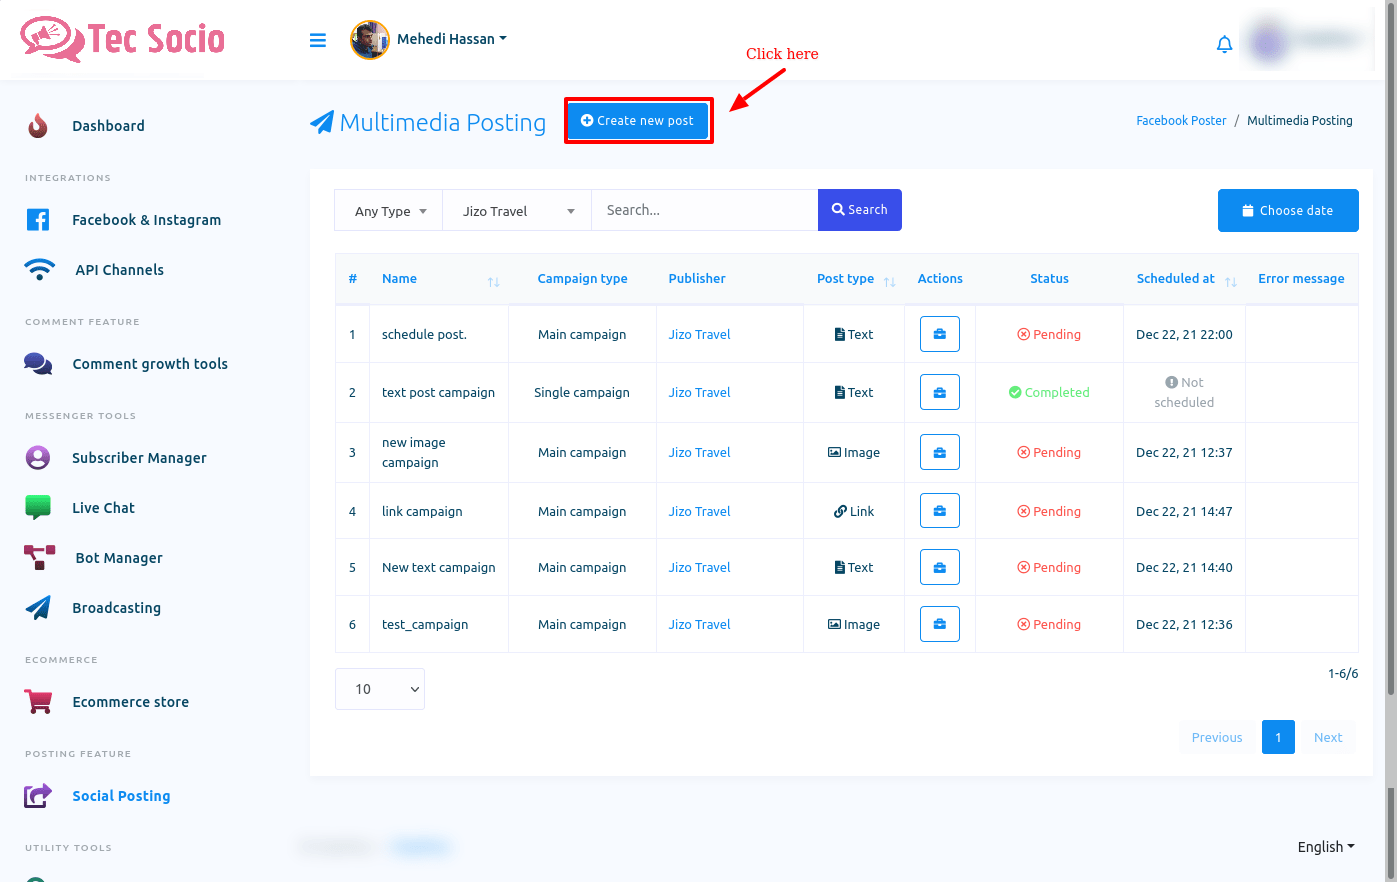Viewport: 1397px width, 882px height.
Task: Open the notification bell
Action: (x=1224, y=44)
